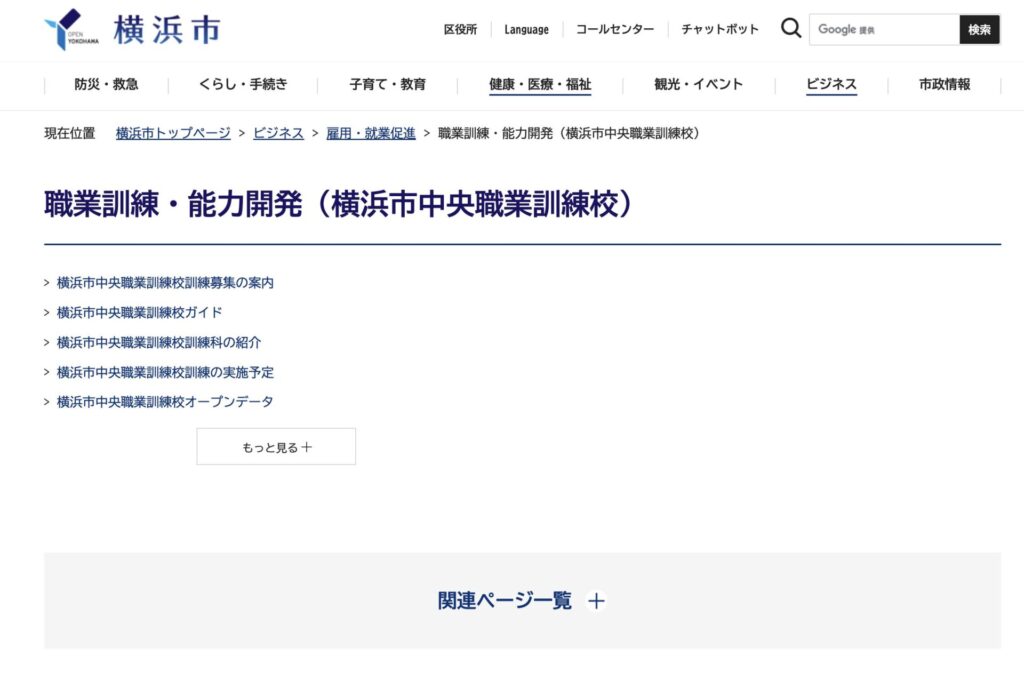Expand more items with もっと見る
The height and width of the screenshot is (689, 1024).
[276, 446]
